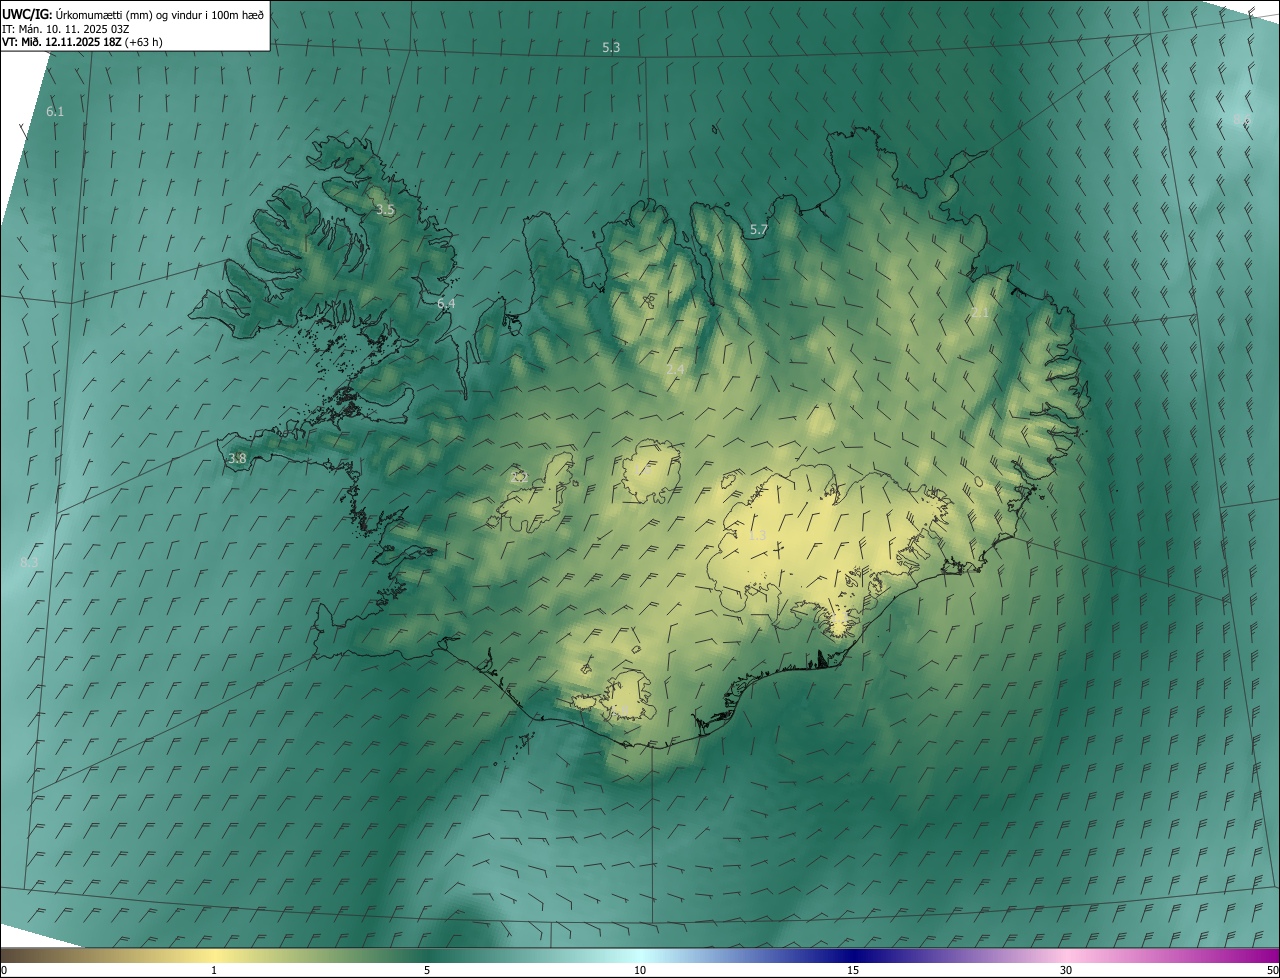Click the 2.1 value label on the map

pos(980,313)
